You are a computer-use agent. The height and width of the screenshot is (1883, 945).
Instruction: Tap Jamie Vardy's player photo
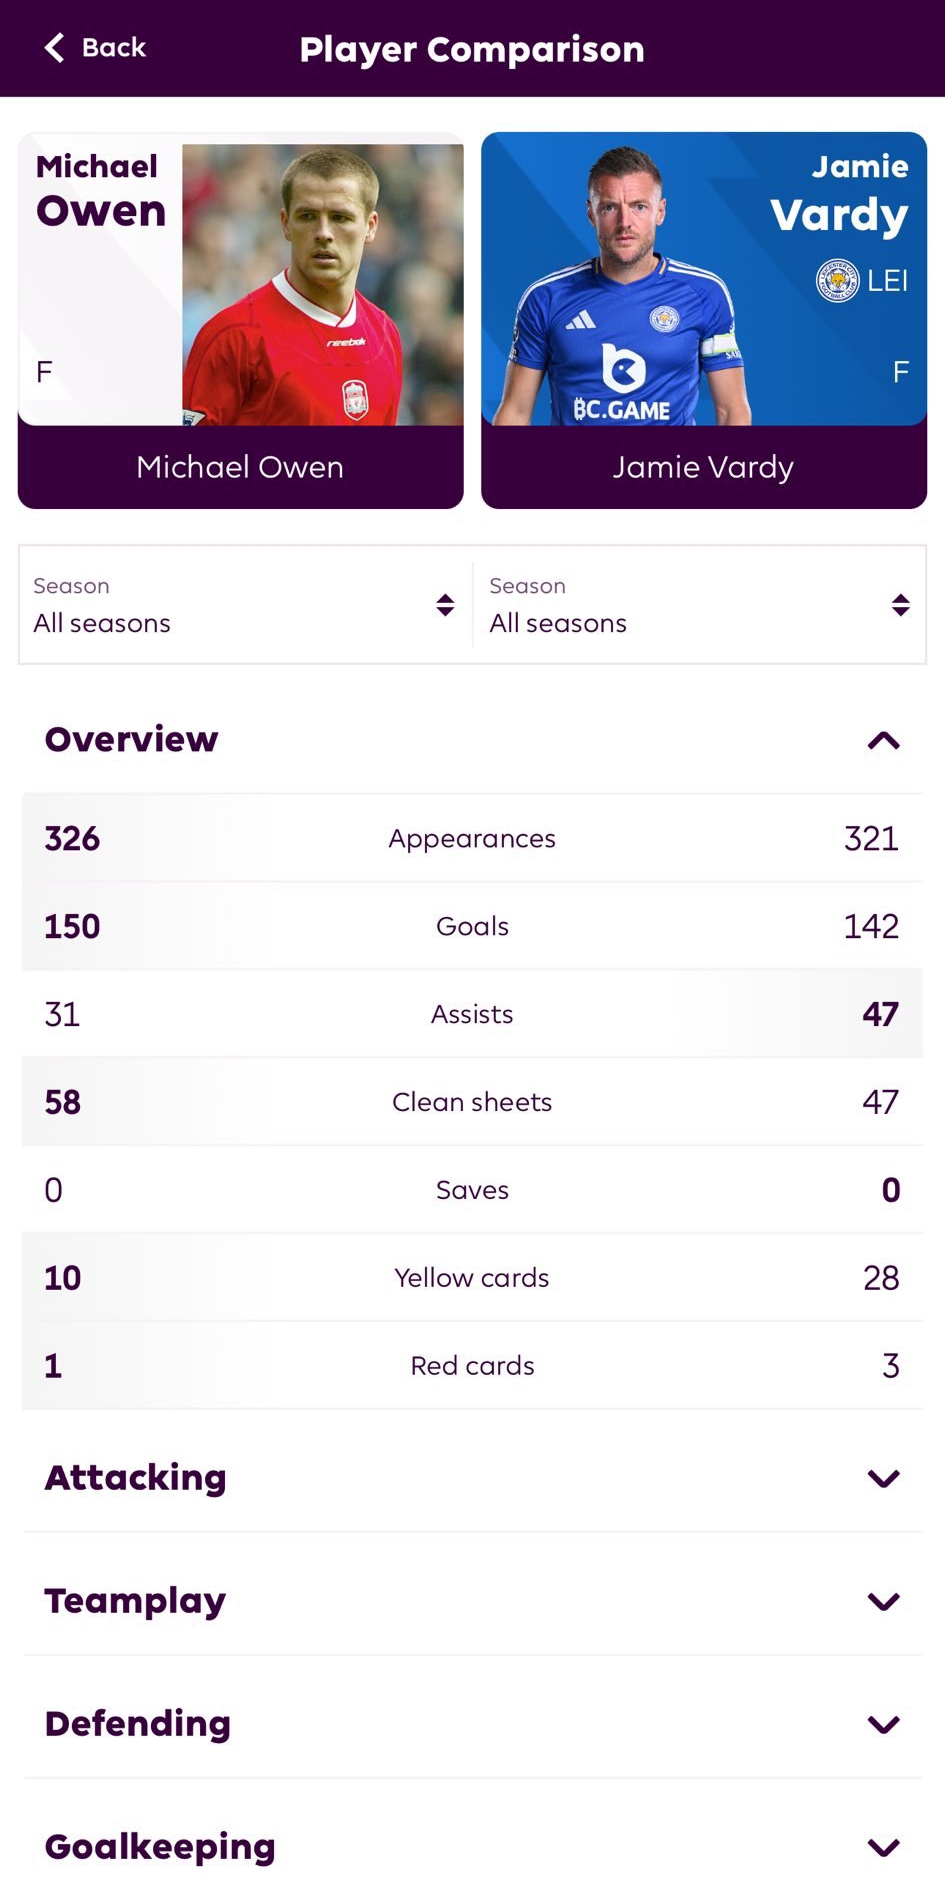pyautogui.click(x=625, y=285)
